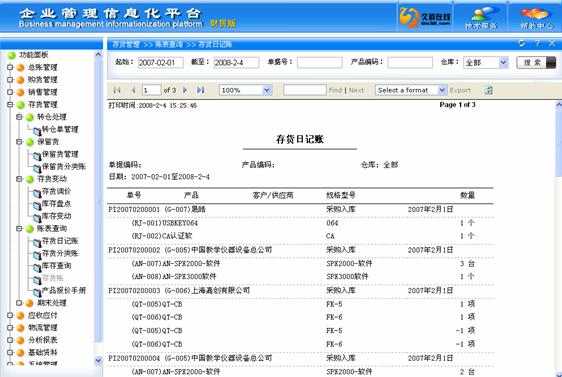Viewport: 562px width, 377px height.
Task: Open the 技术服务 icon in the header
Action: click(x=480, y=17)
